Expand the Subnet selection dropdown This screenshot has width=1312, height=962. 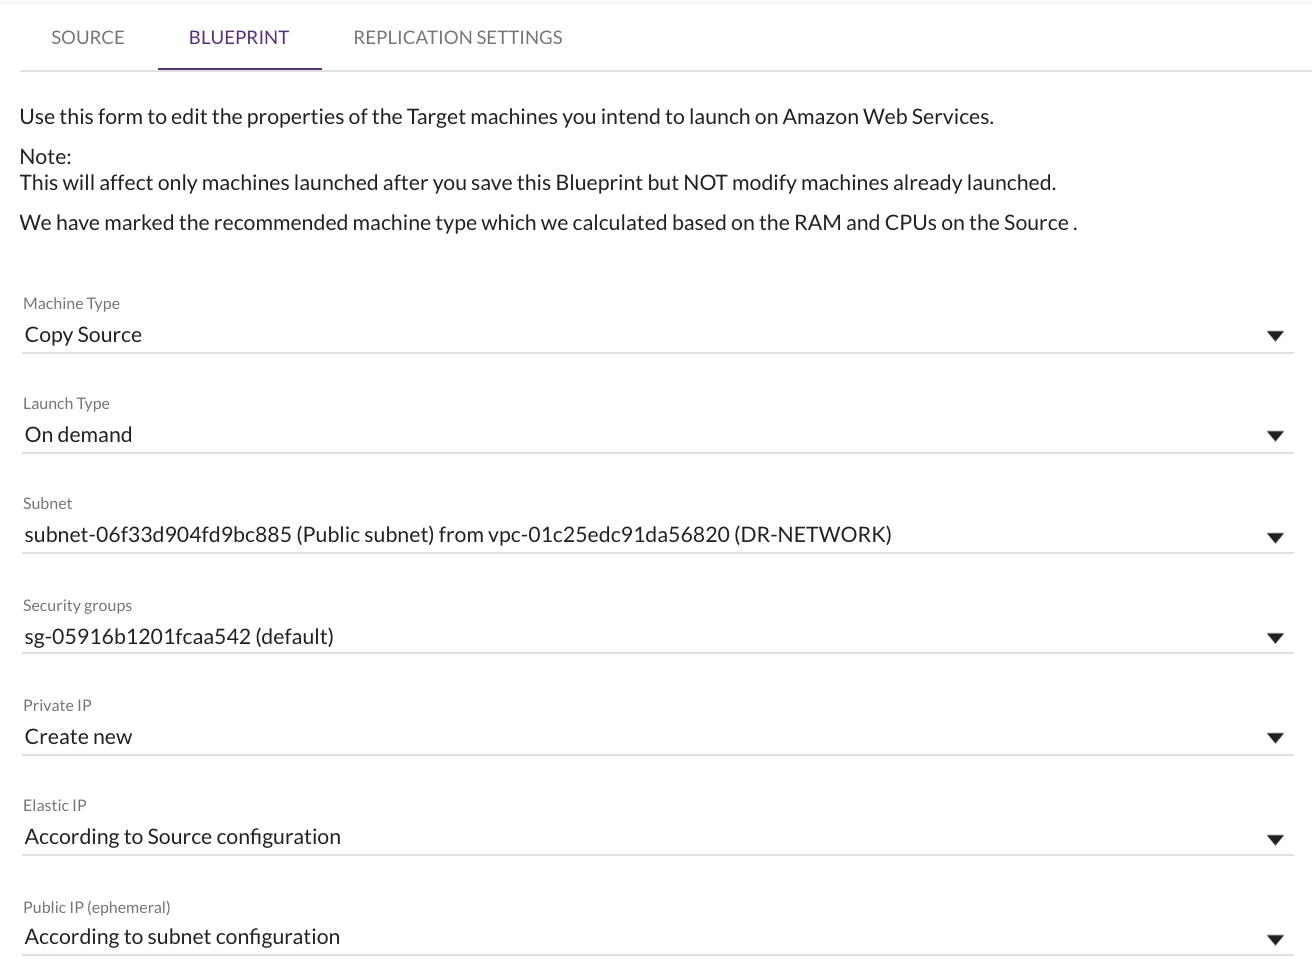tap(1276, 537)
